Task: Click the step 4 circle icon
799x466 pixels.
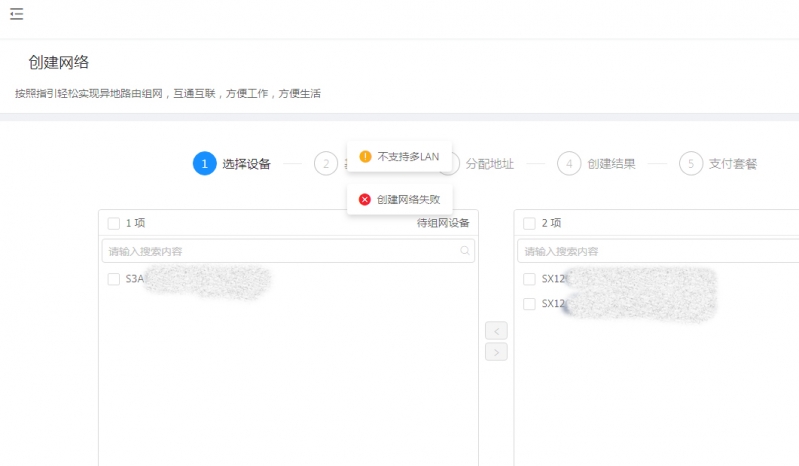Action: point(569,164)
